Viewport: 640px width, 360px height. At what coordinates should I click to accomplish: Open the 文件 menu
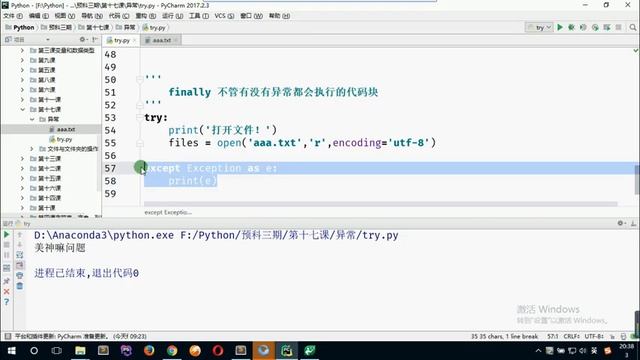pyautogui.click(x=13, y=16)
